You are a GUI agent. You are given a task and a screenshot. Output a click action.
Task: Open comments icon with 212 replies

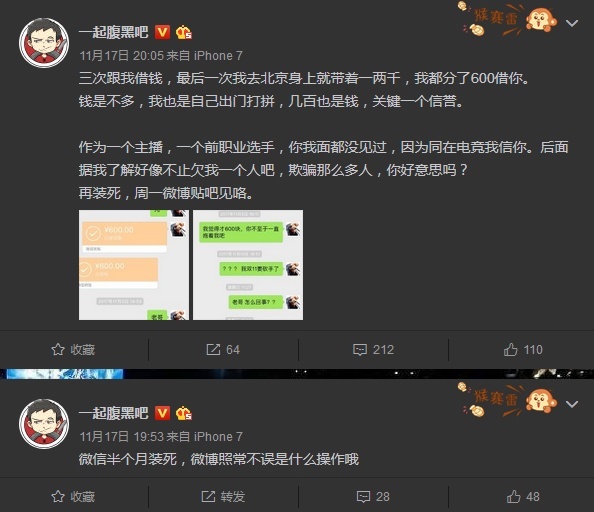point(360,350)
